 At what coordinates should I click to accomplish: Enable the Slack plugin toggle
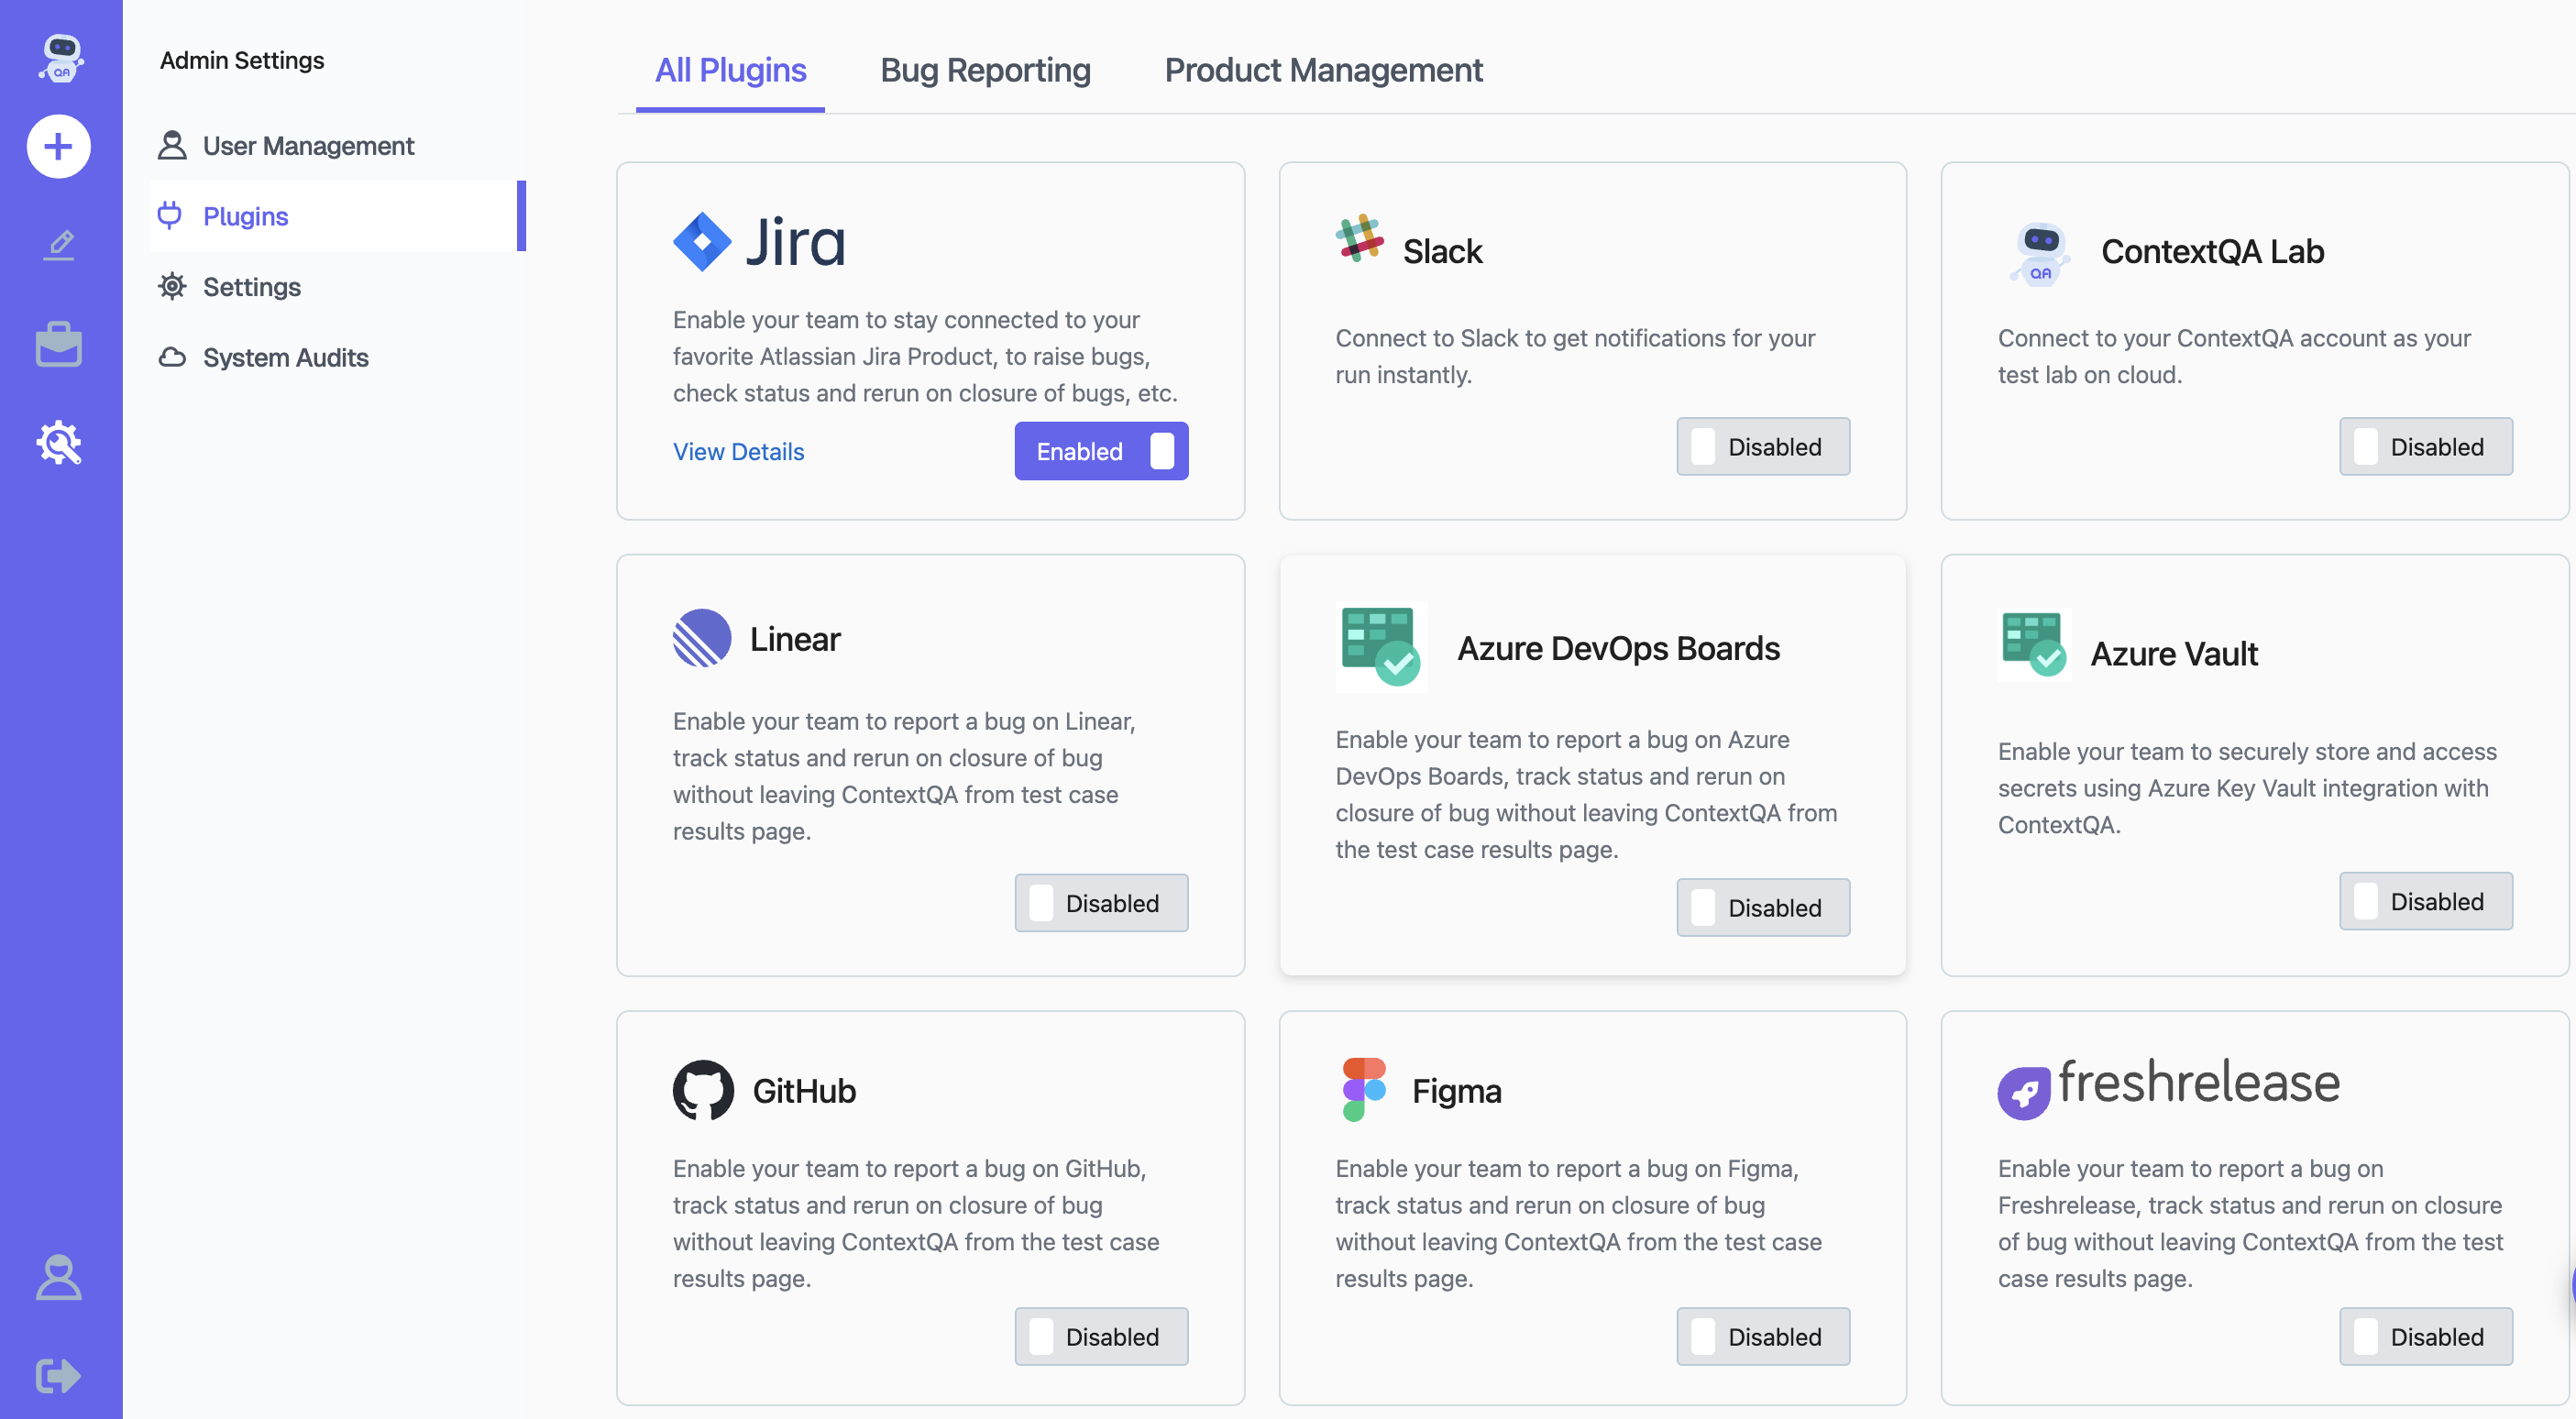click(1762, 447)
